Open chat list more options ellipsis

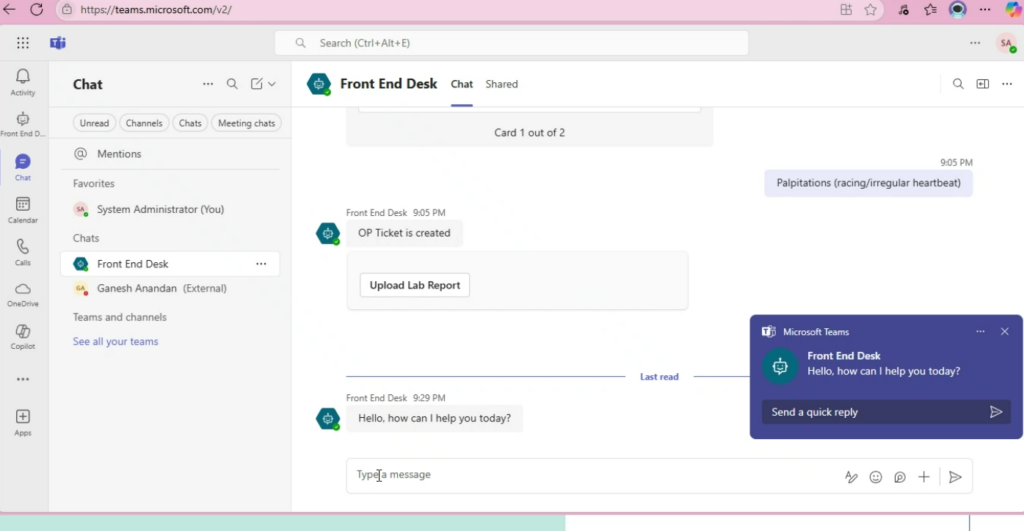tap(208, 84)
